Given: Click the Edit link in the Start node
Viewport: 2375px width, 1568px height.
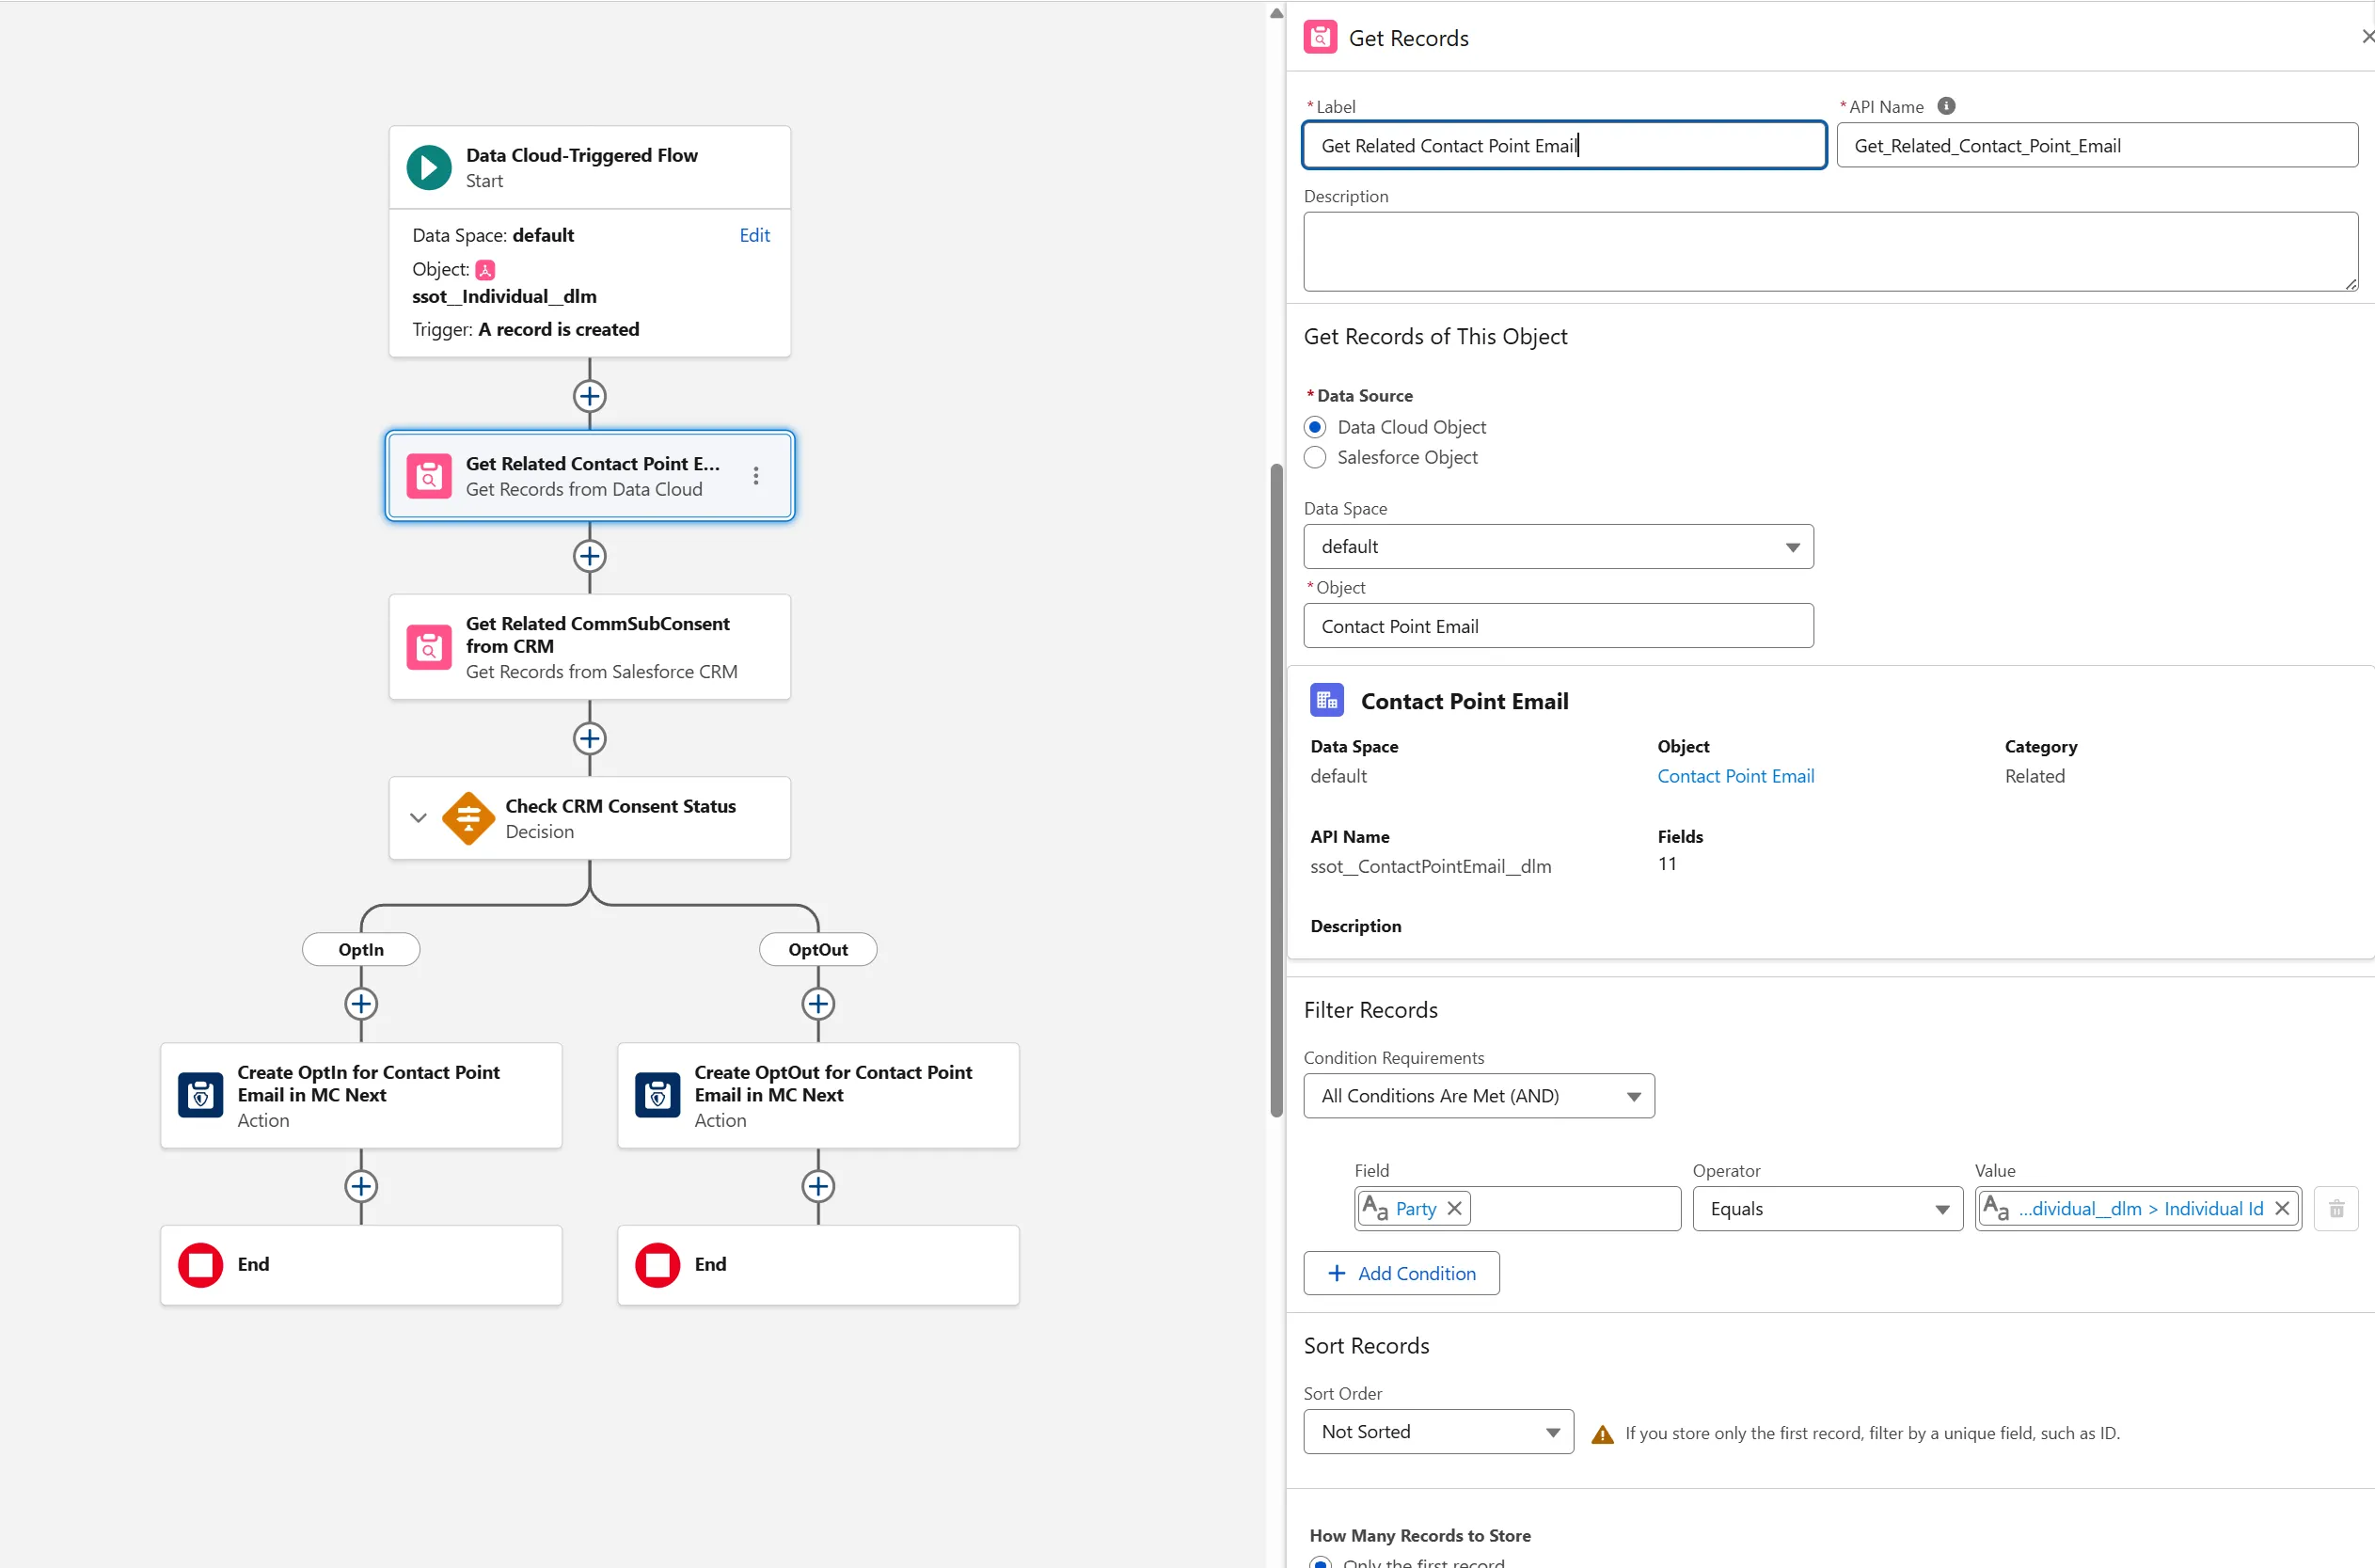Looking at the screenshot, I should pos(754,235).
